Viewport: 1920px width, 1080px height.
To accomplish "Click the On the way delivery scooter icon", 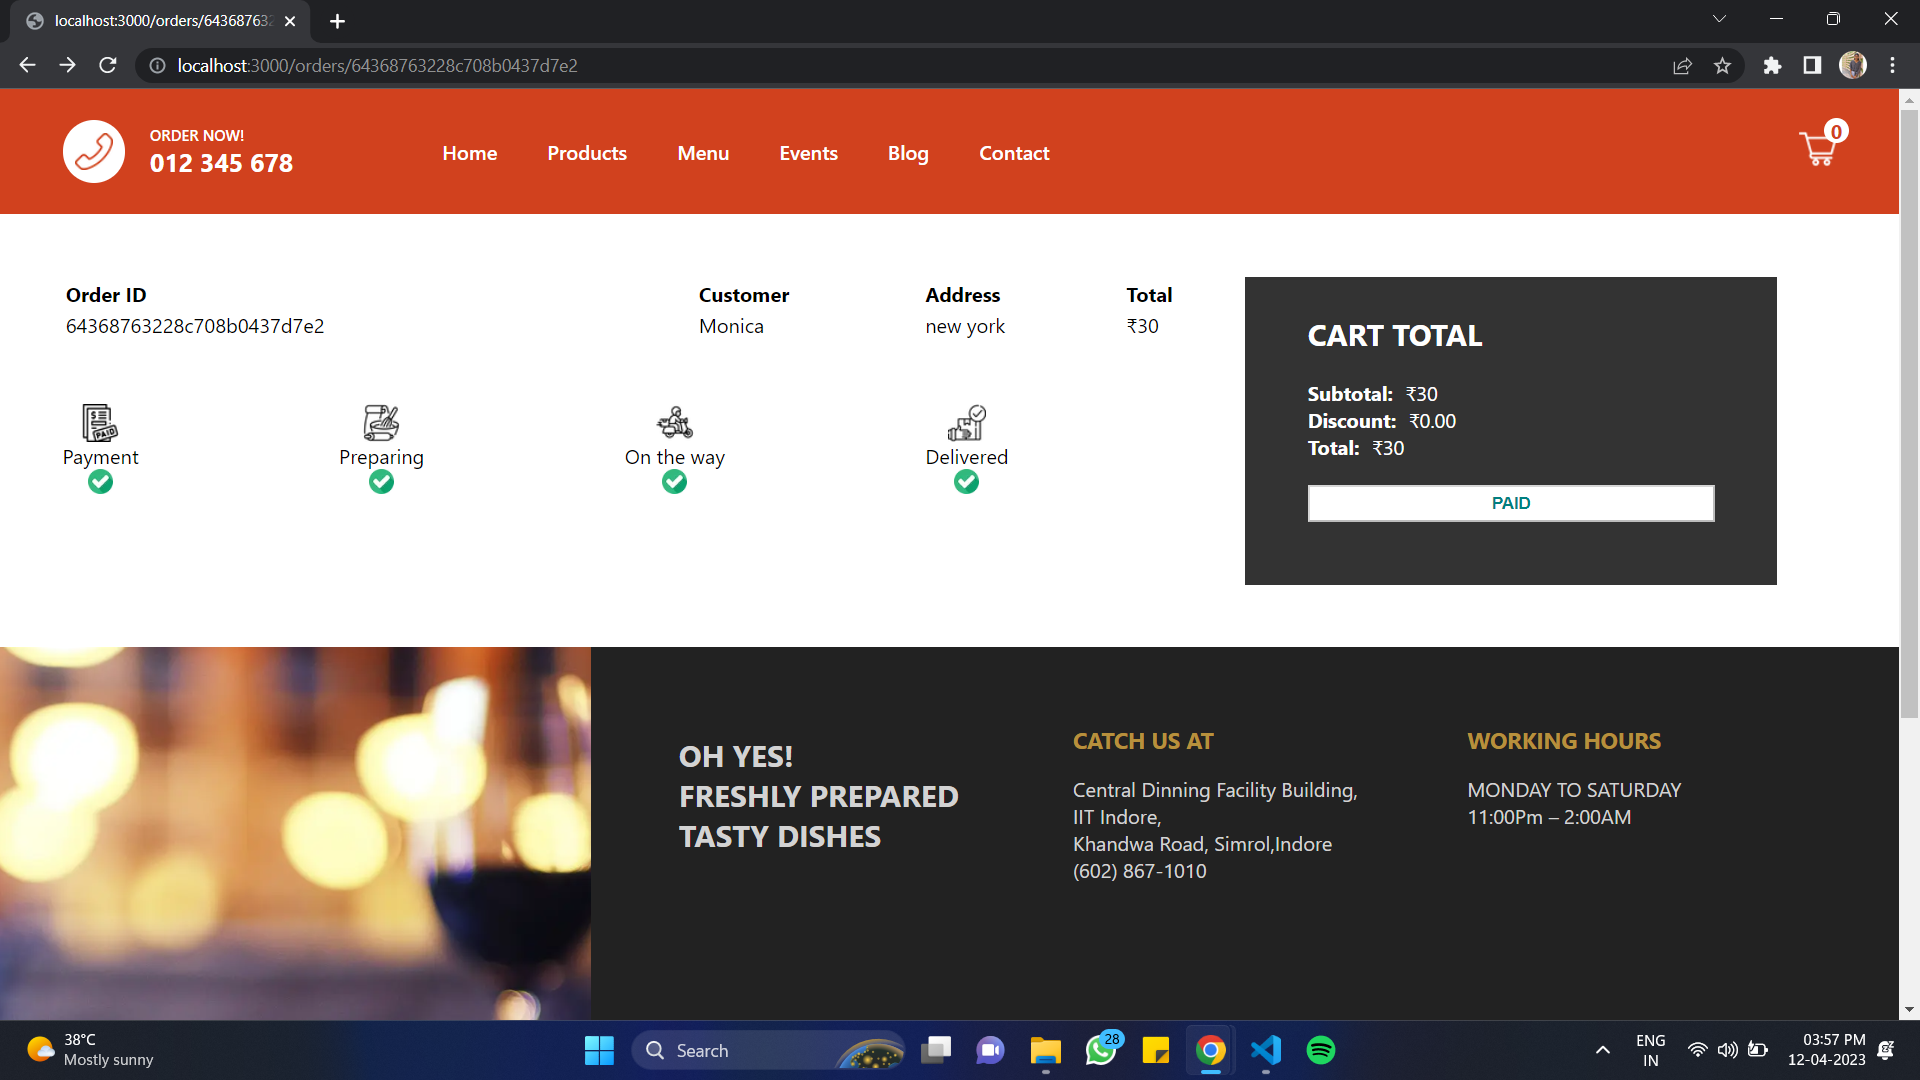I will pos(674,422).
